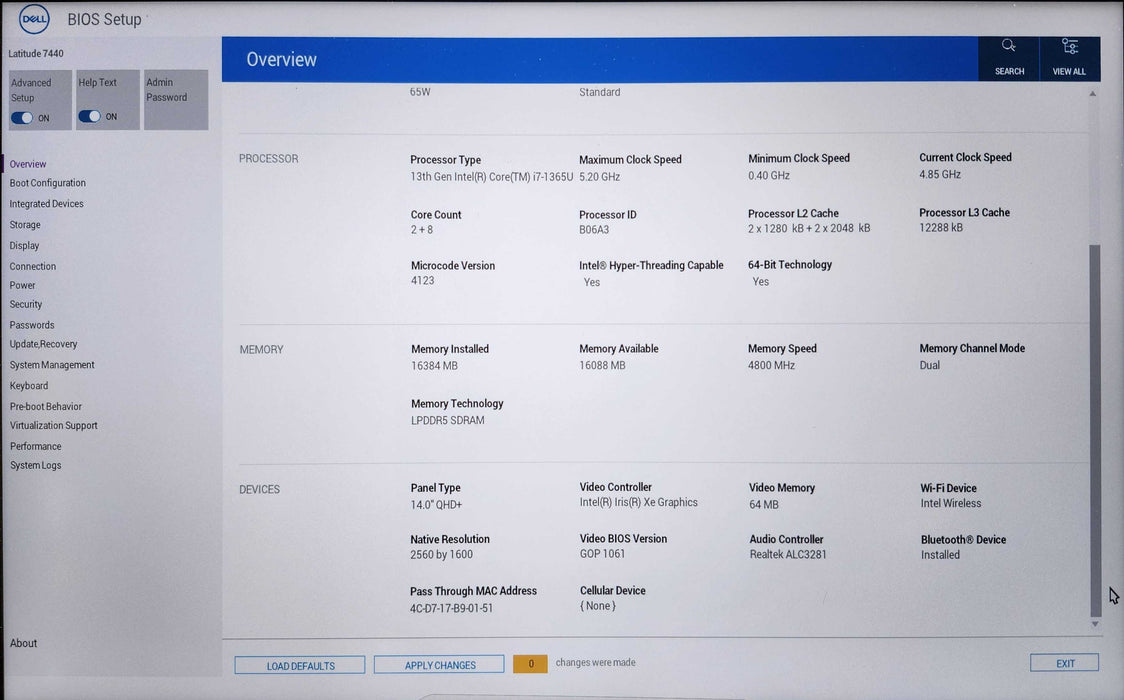Click Microcode Version 4123

pyautogui.click(x=422, y=280)
